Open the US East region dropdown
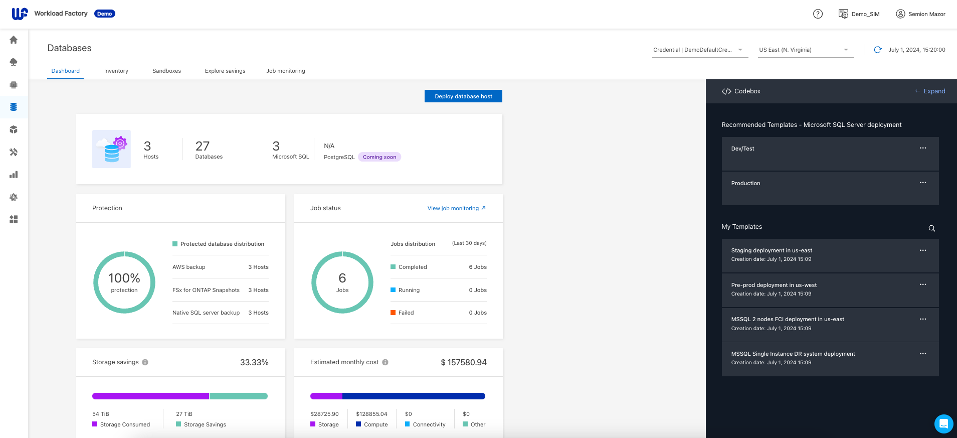The image size is (957, 438). coord(803,48)
